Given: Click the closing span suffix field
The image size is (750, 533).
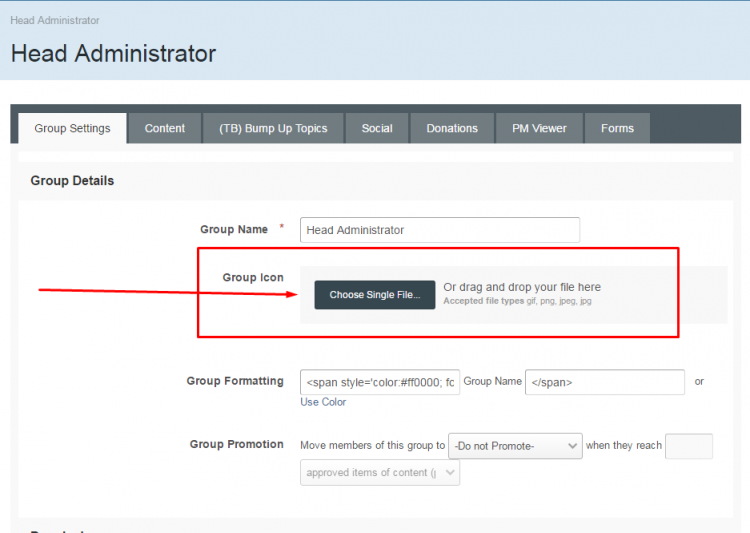Looking at the screenshot, I should (x=605, y=382).
